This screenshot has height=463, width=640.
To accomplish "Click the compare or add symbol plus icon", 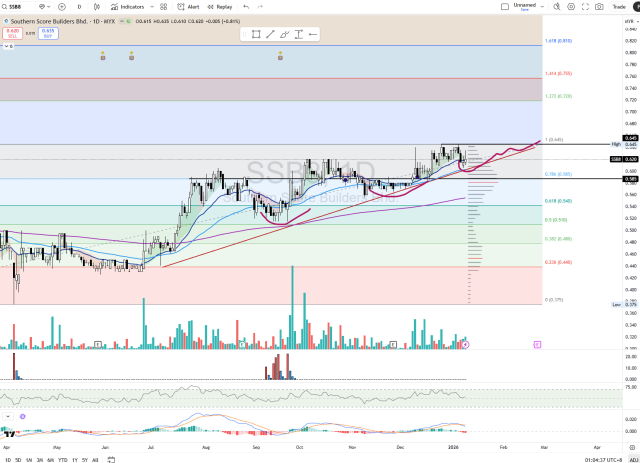I will 62,7.
